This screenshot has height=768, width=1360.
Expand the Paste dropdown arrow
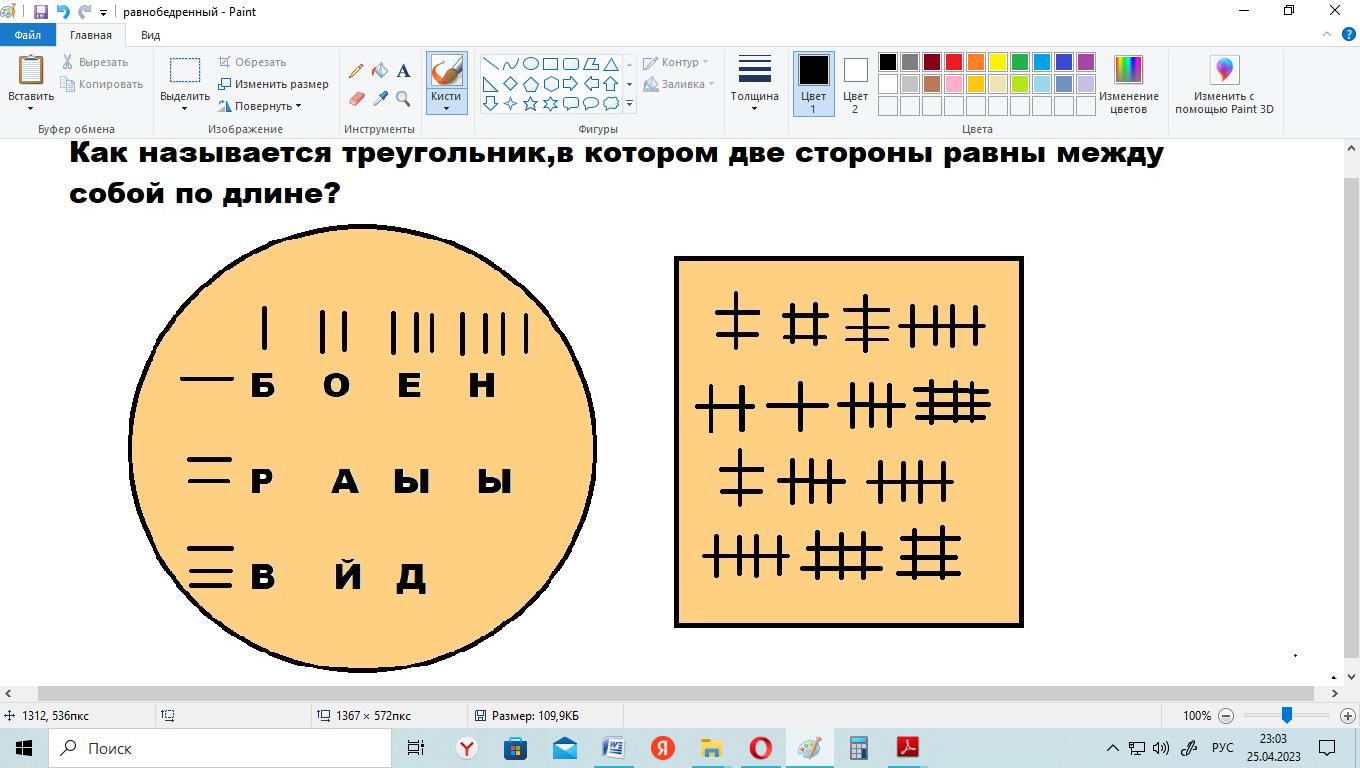coord(31,109)
